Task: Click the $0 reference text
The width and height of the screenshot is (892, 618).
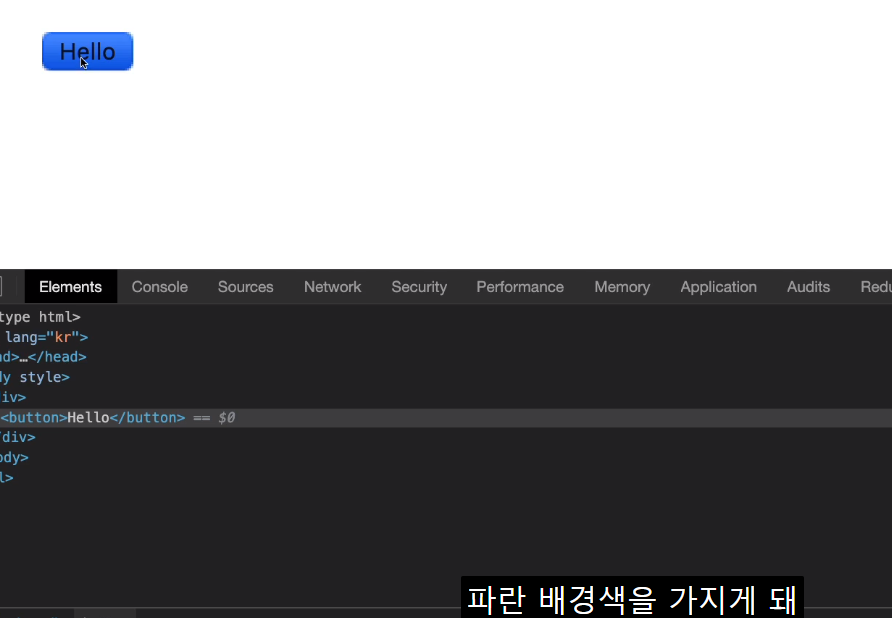Action: (x=226, y=418)
